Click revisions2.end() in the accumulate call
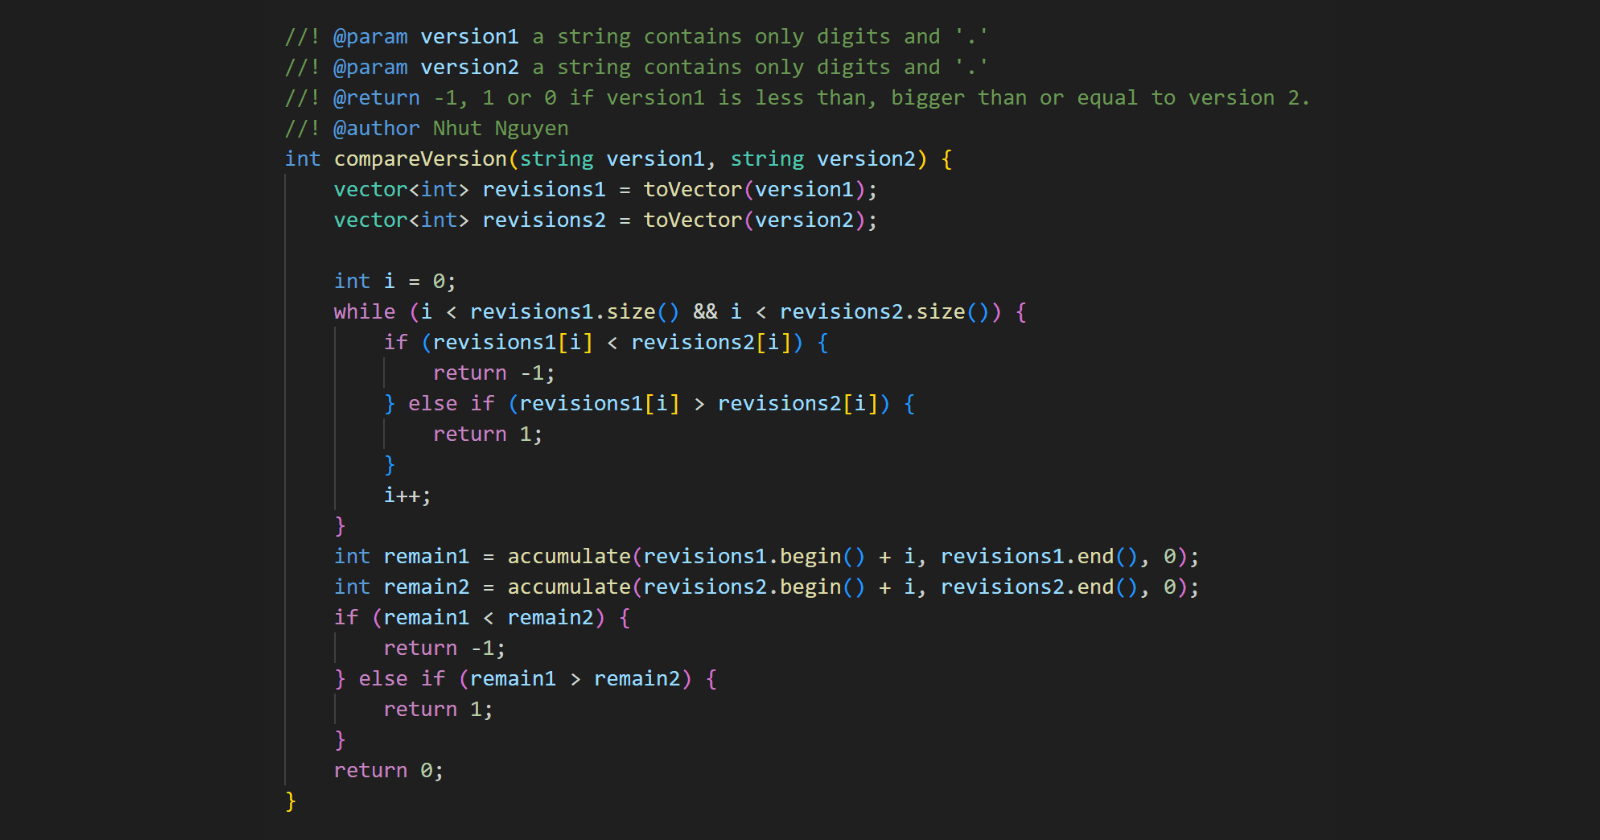The image size is (1600, 840). pyautogui.click(x=1038, y=588)
